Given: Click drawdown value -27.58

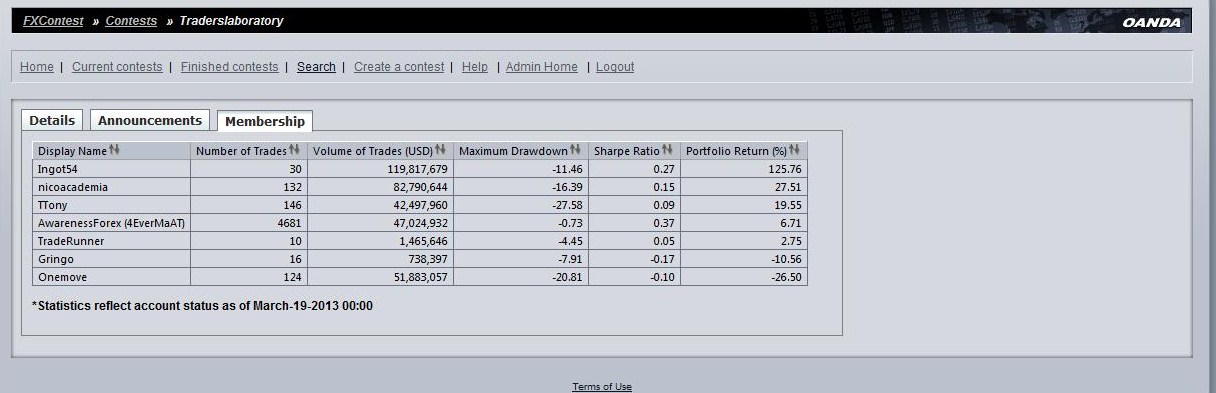Looking at the screenshot, I should pos(566,205).
